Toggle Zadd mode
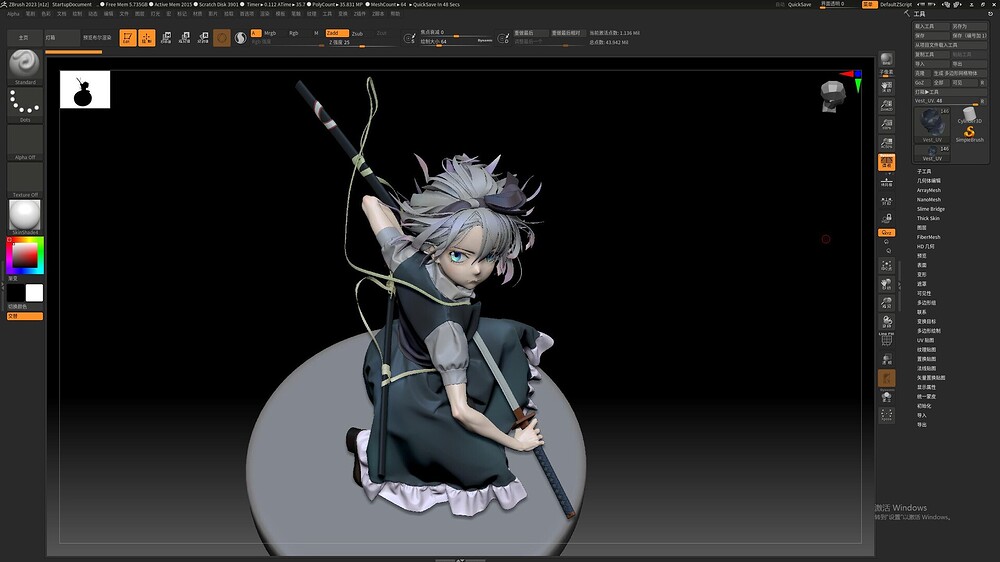The width and height of the screenshot is (1000, 562). [337, 33]
